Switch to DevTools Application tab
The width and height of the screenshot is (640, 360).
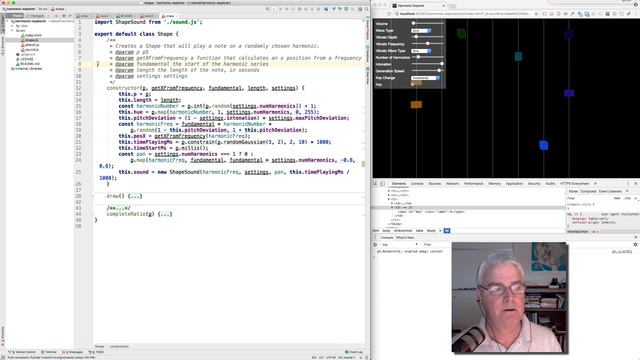tap(514, 184)
